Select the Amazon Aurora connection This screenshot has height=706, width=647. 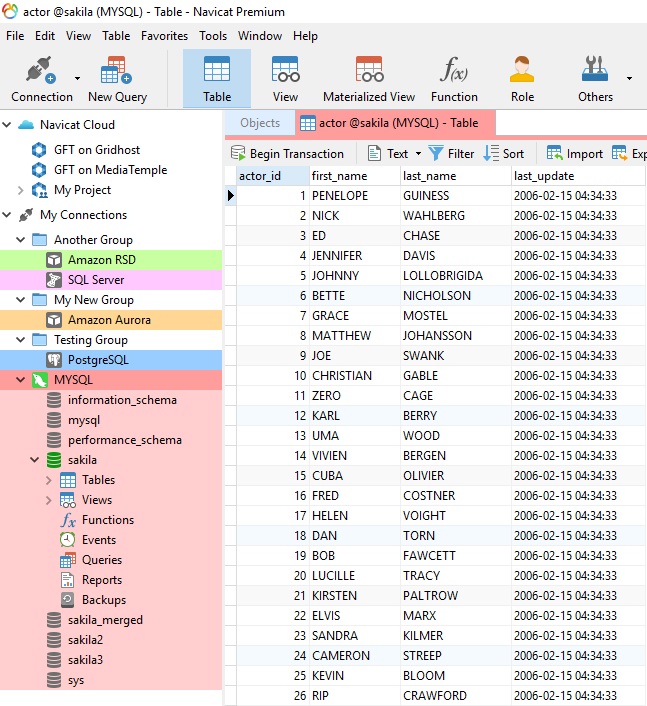pyautogui.click(x=111, y=320)
